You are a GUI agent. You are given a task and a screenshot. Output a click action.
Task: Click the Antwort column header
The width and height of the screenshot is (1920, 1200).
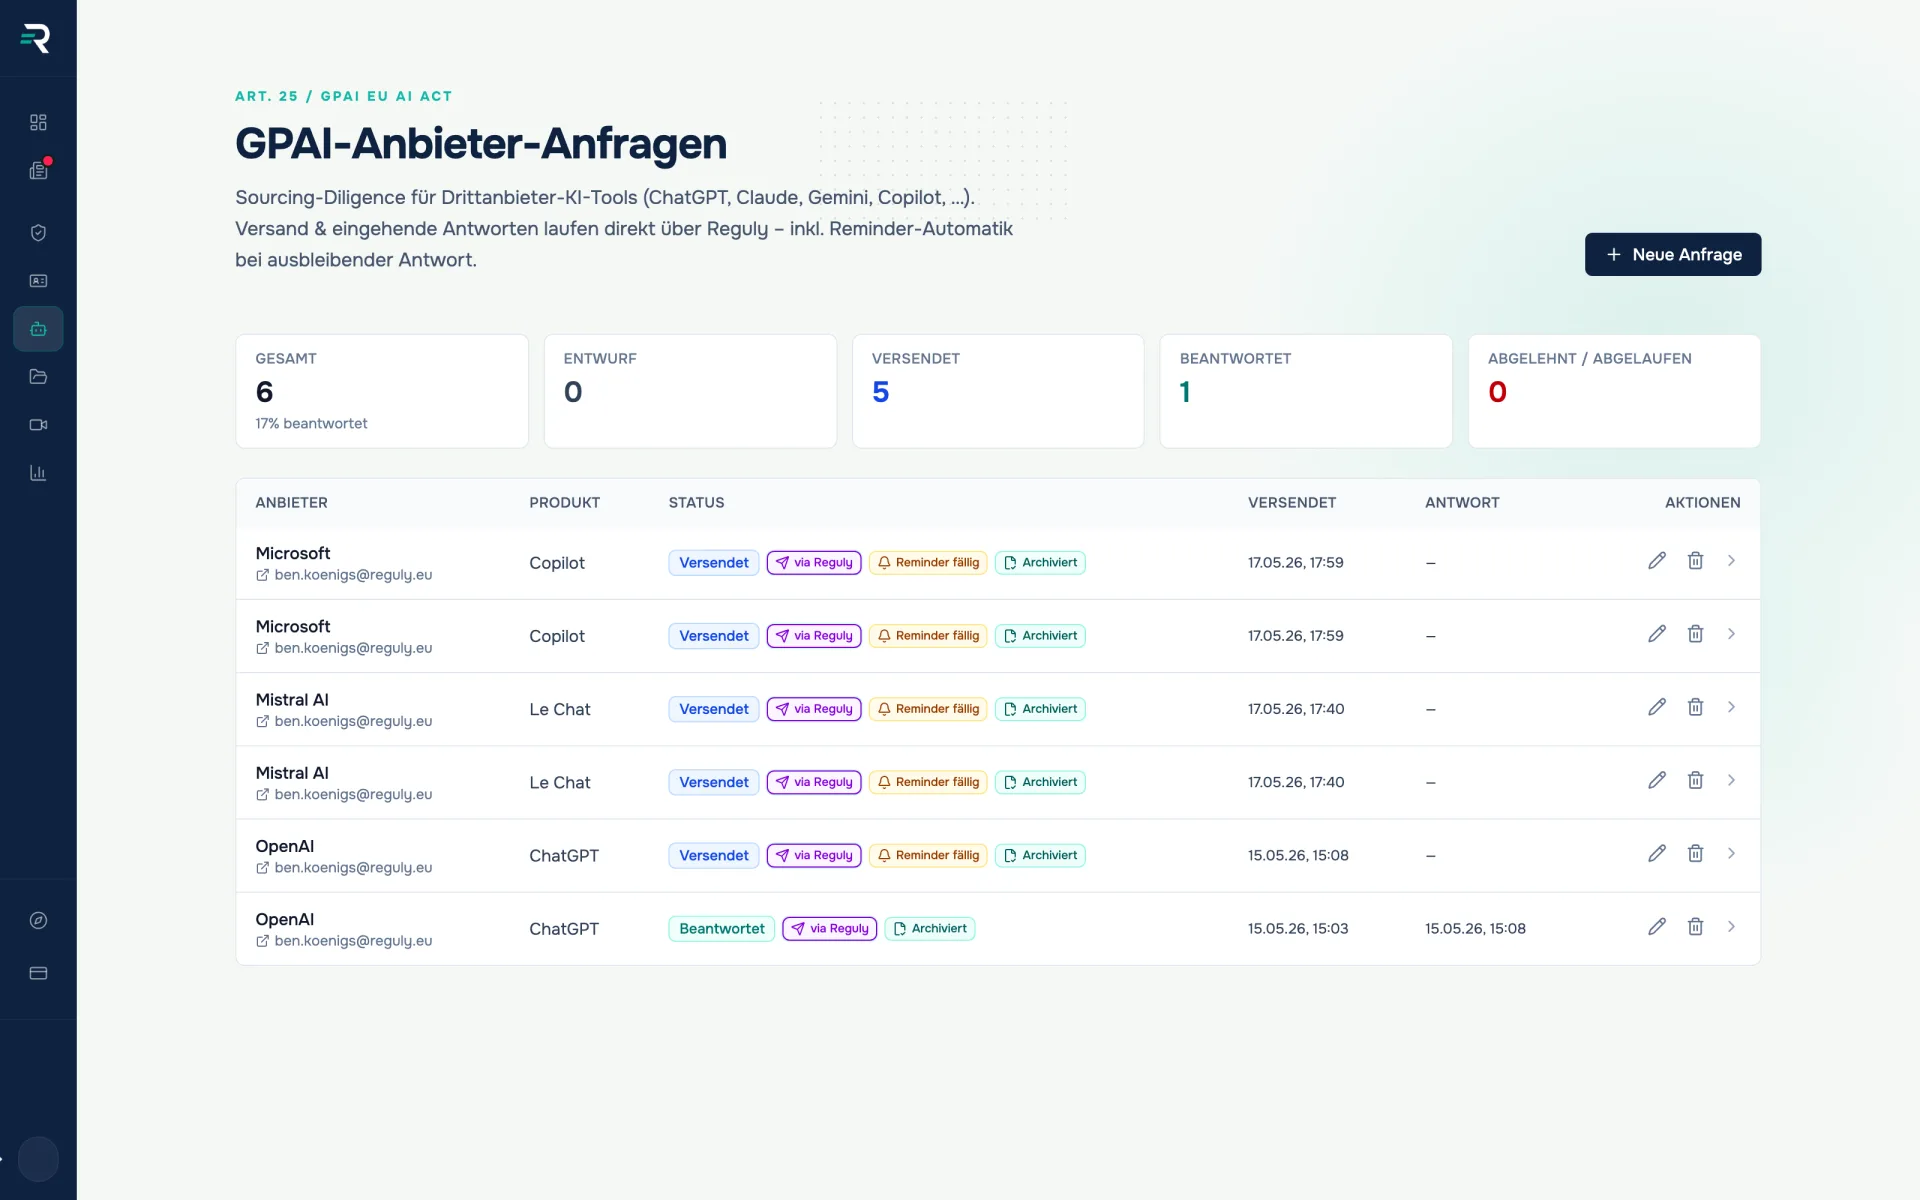point(1462,503)
